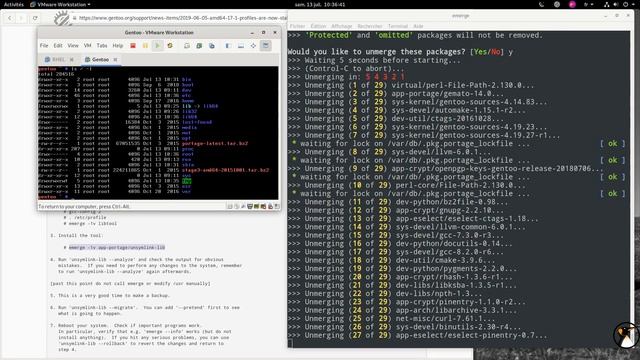
Task: Open the Snapshot manager icon
Action: point(211,46)
